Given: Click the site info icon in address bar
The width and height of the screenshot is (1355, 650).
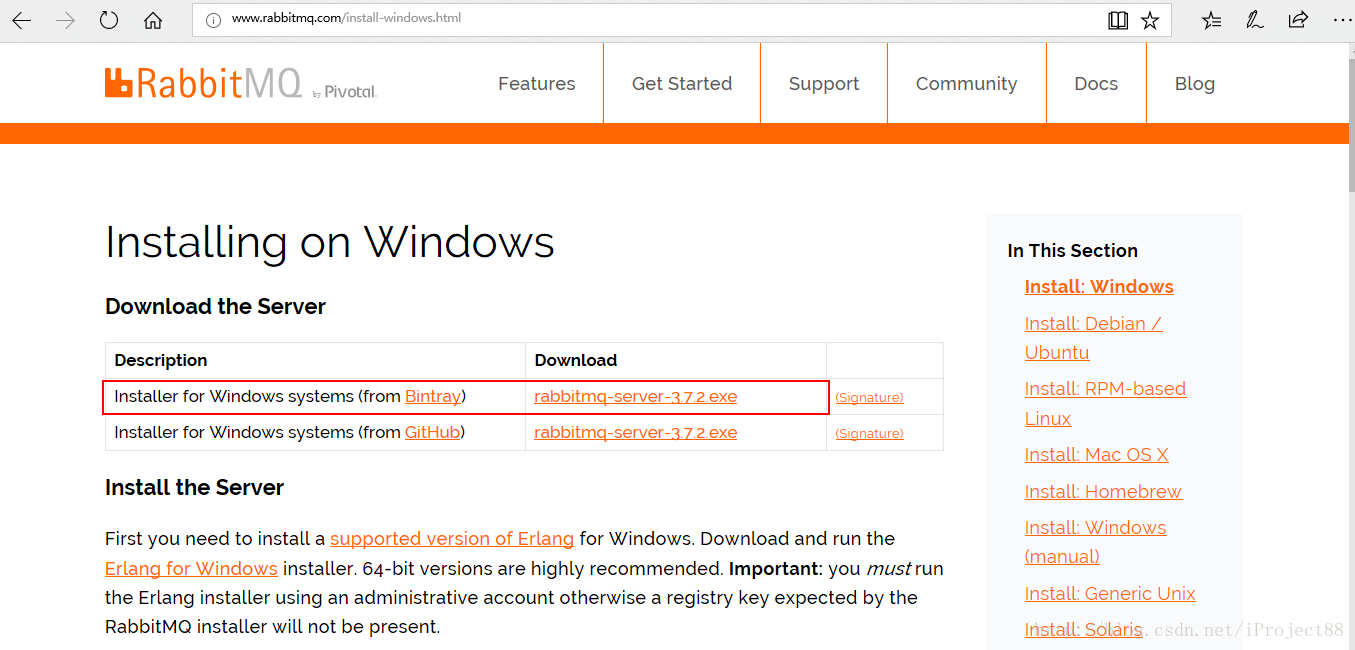Looking at the screenshot, I should coord(213,19).
